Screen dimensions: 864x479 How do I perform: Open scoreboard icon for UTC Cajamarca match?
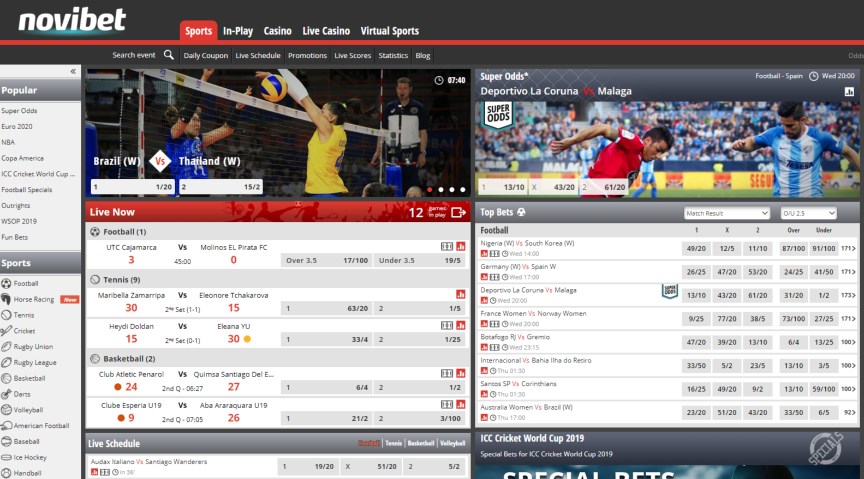click(x=447, y=246)
